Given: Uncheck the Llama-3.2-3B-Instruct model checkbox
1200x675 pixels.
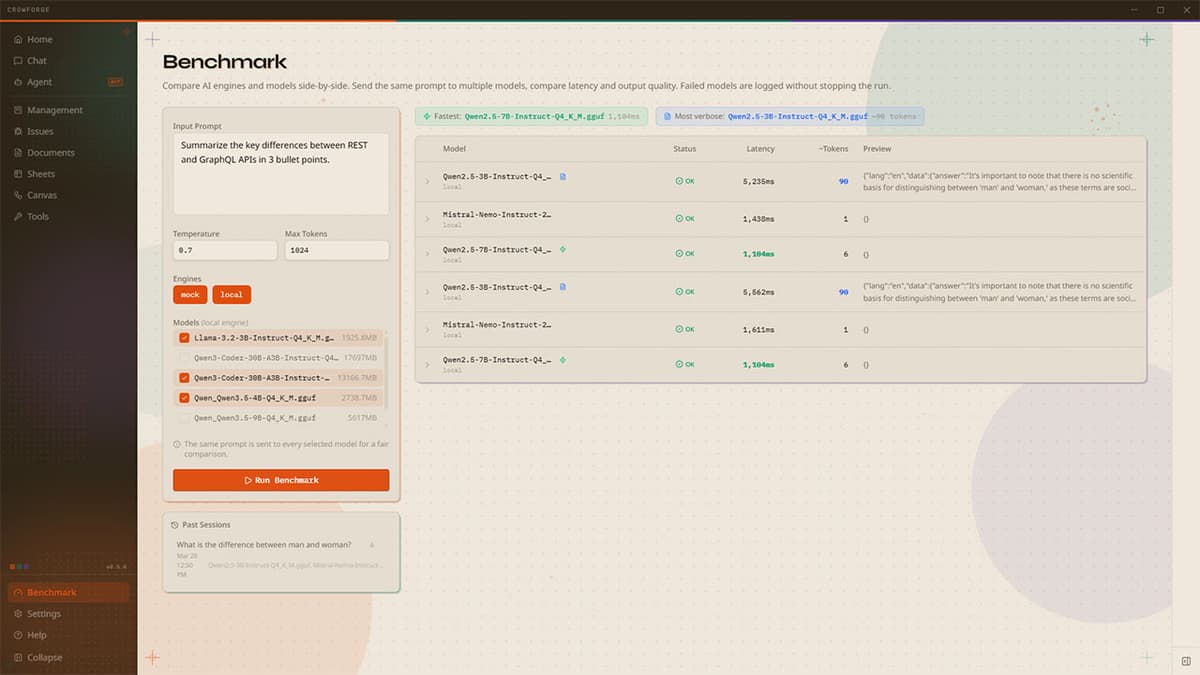Looking at the screenshot, I should pyautogui.click(x=184, y=338).
